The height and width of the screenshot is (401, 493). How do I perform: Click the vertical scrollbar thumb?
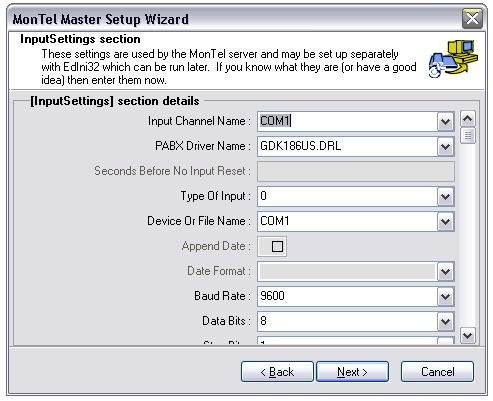click(468, 136)
